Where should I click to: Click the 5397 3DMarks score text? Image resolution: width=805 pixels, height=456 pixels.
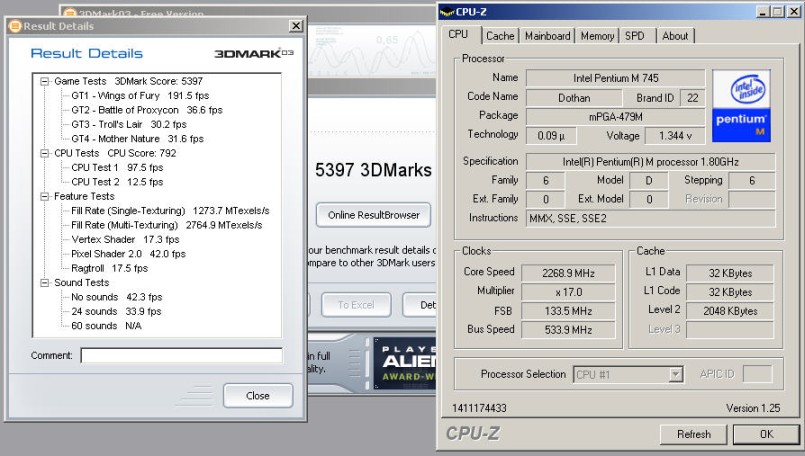pos(373,170)
